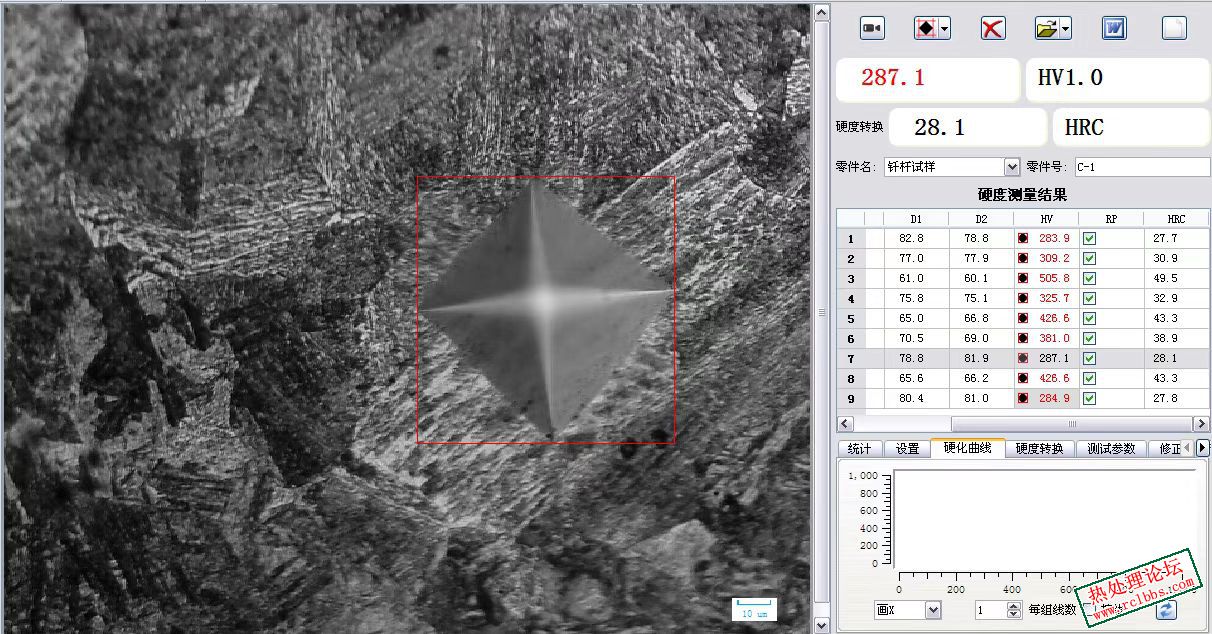
Task: Toggle the RP checkbox in row 5
Action: pyautogui.click(x=1090, y=318)
